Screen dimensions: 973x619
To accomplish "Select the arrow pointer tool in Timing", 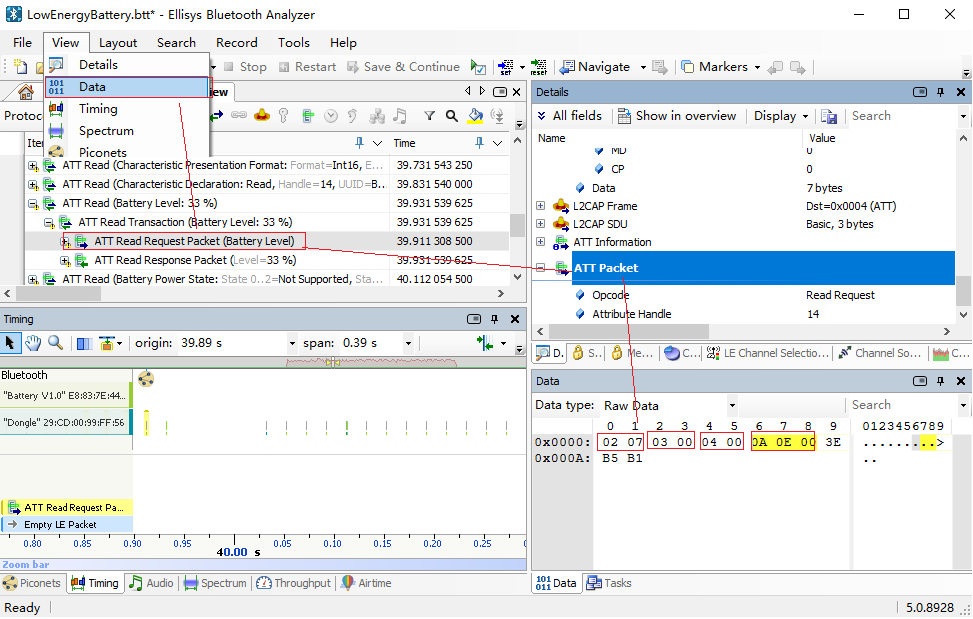I will tap(10, 342).
